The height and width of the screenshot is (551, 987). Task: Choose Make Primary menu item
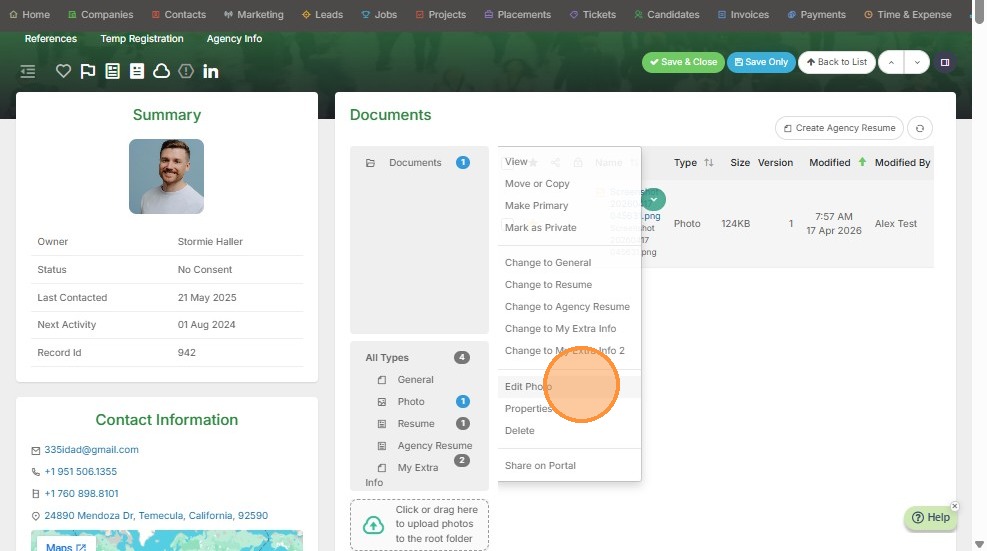(x=569, y=205)
